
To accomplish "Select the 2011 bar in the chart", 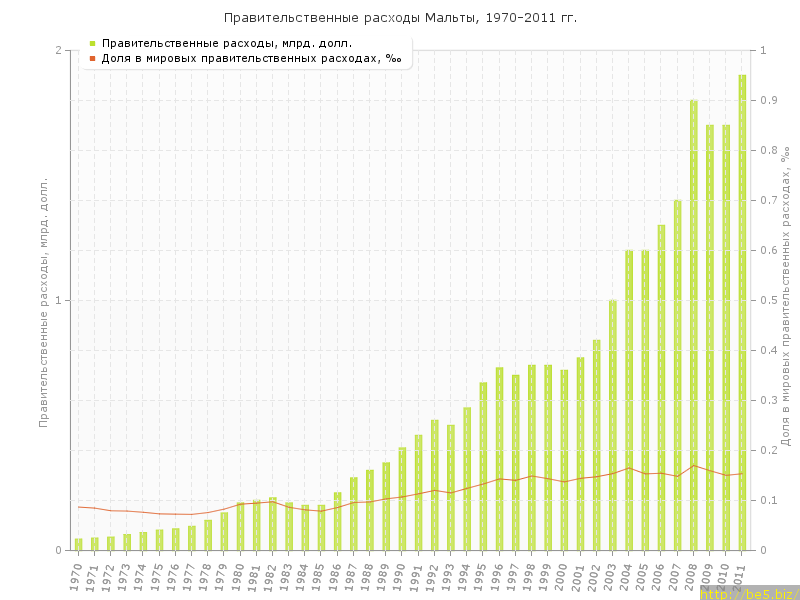I will pyautogui.click(x=742, y=312).
